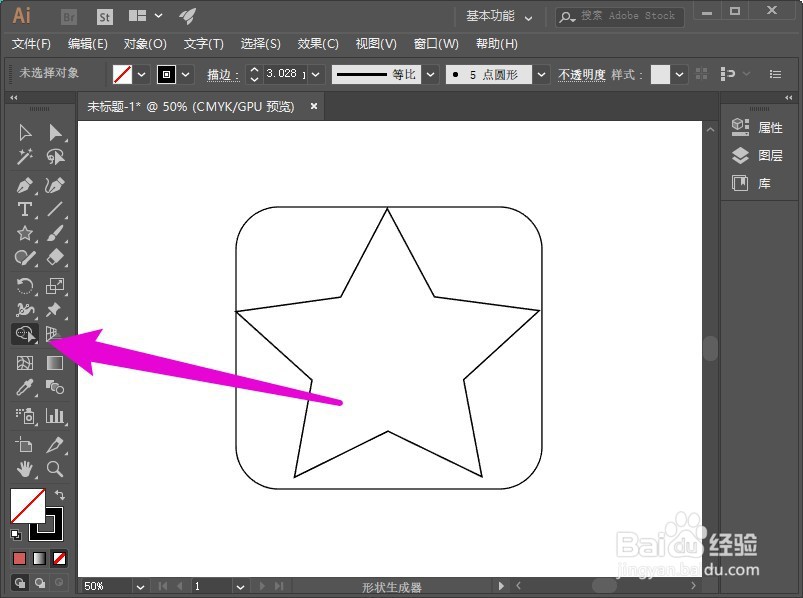Open the 库 libraries panel

751,183
